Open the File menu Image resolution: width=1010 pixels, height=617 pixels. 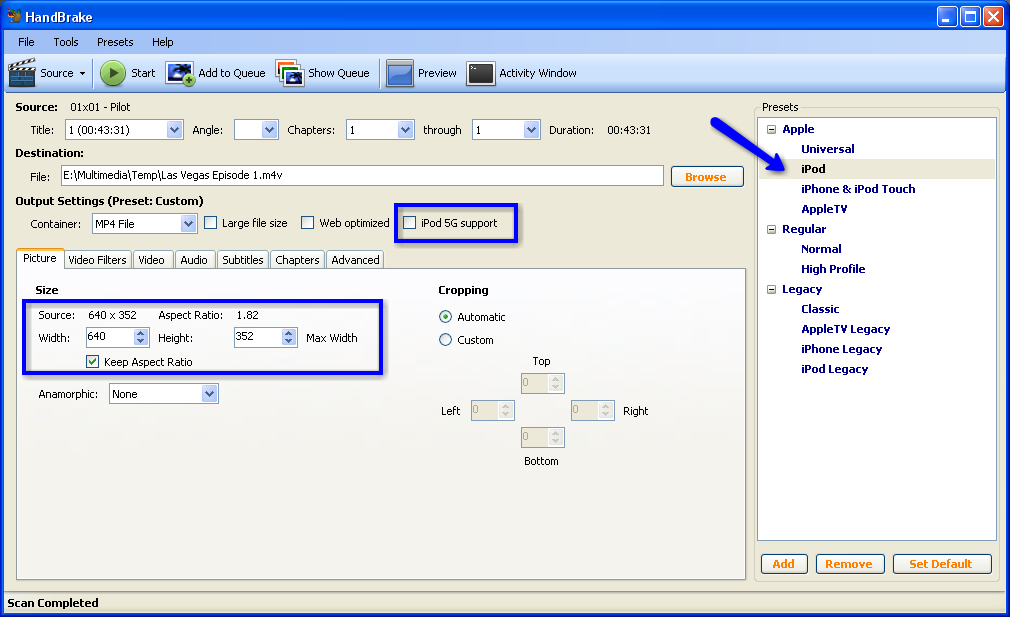point(26,42)
